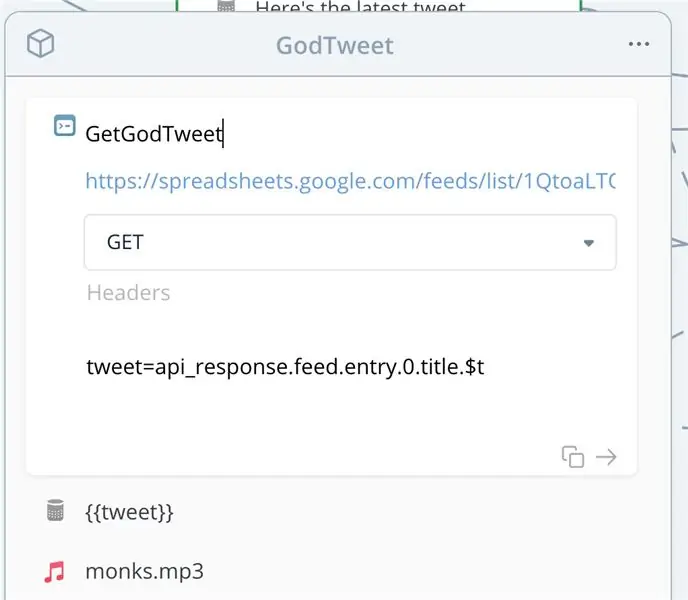Click the partially hidden block above
Screen dimensions: 688x600
[378, 6]
